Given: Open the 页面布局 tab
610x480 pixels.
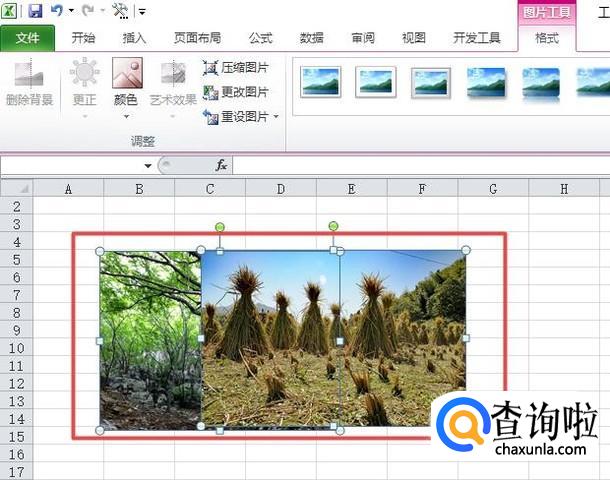Looking at the screenshot, I should pyautogui.click(x=198, y=38).
